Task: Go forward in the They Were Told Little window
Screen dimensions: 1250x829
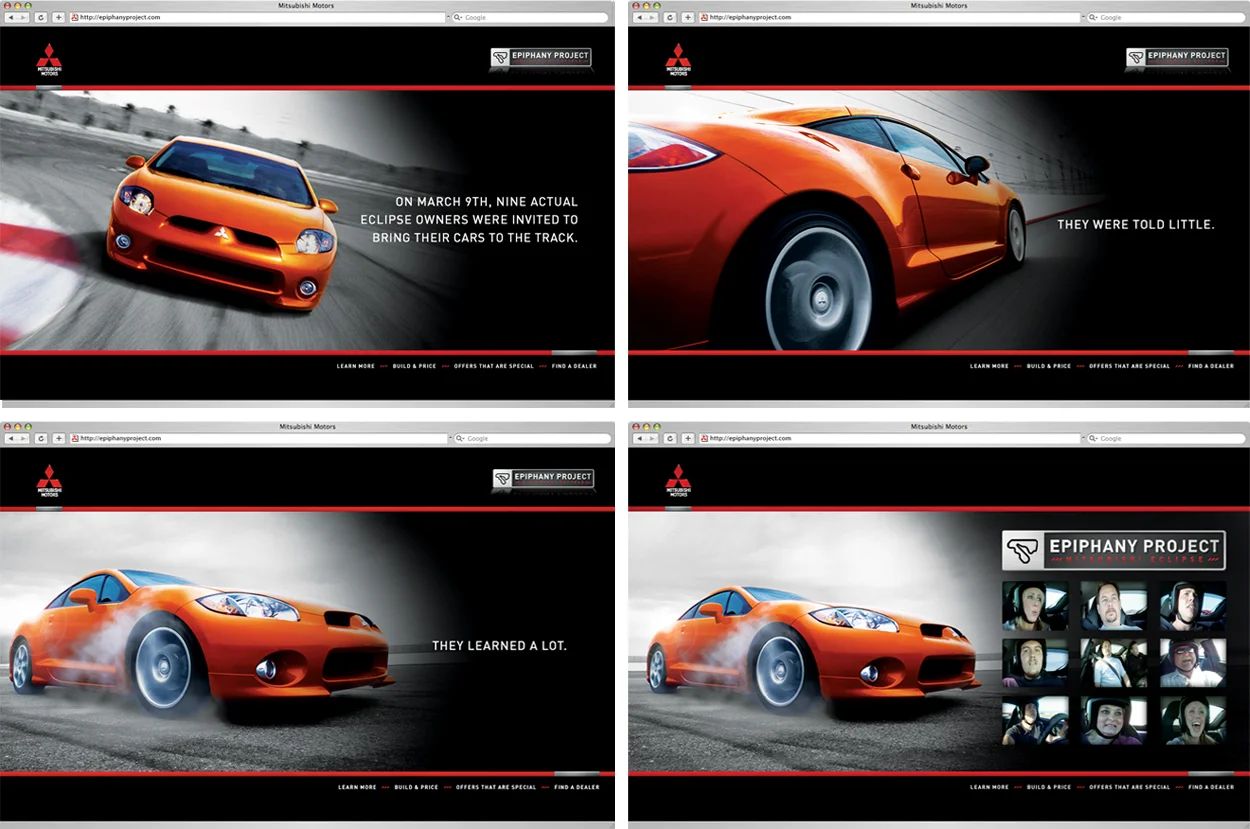Action: point(653,18)
